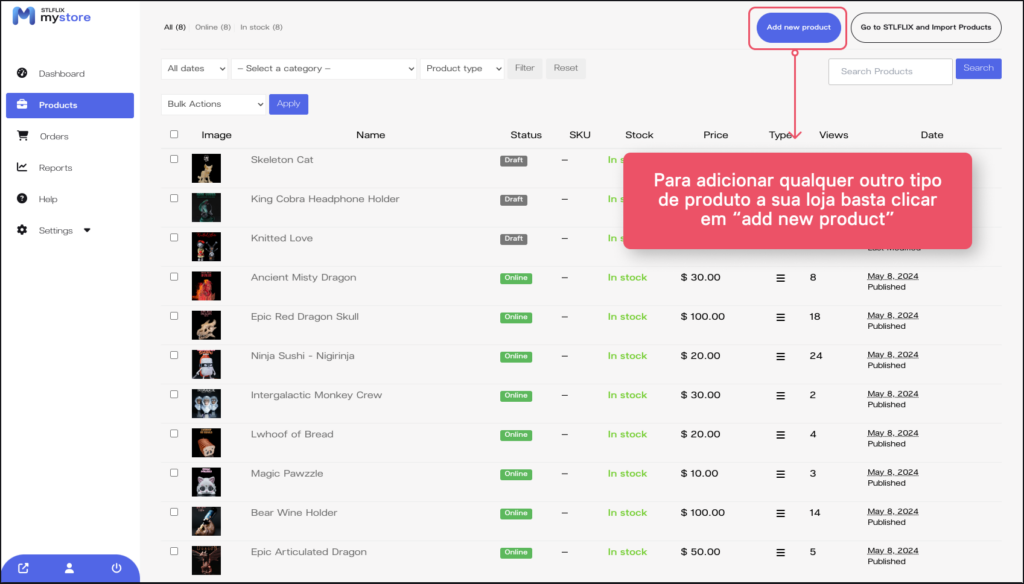The height and width of the screenshot is (584, 1024).
Task: Go to Dashboard in the sidebar
Action: tap(61, 74)
